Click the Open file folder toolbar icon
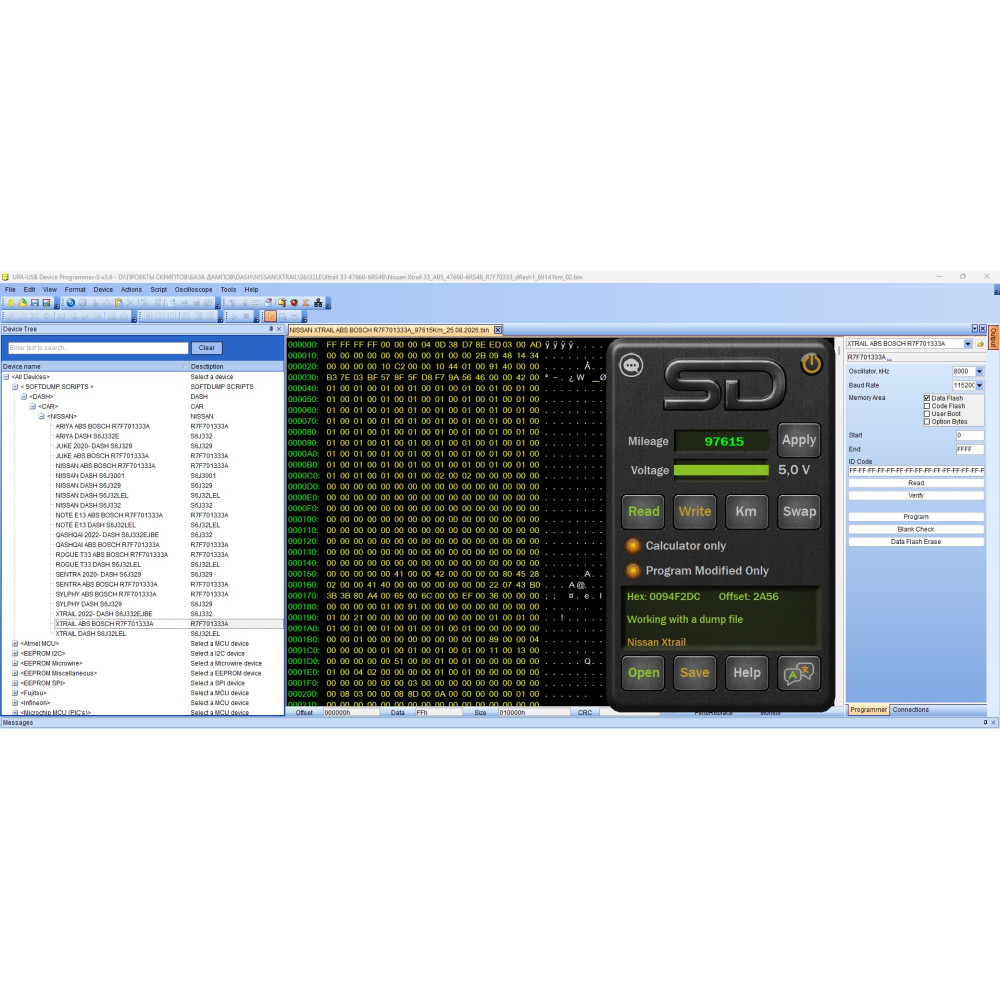The image size is (1000, 1000). [22, 303]
